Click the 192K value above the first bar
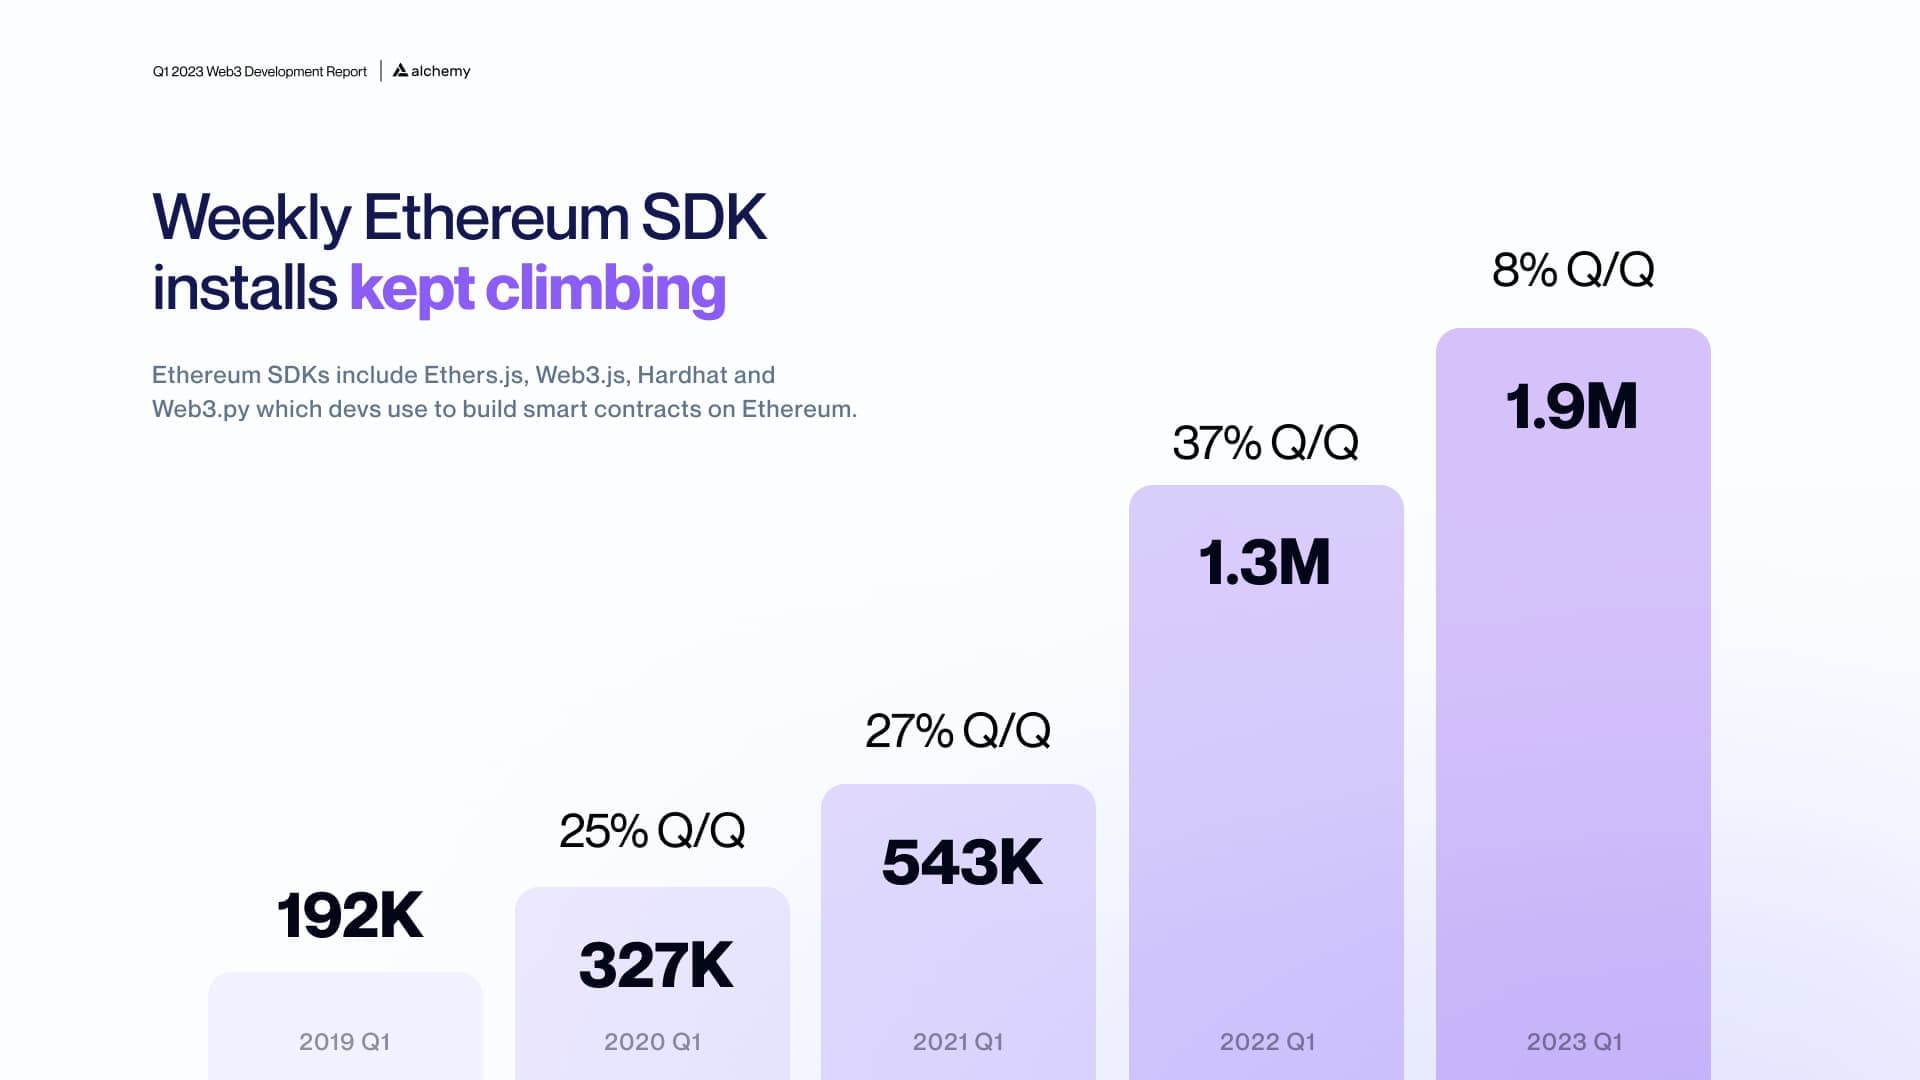Screen dimensions: 1920x1080 coord(349,915)
